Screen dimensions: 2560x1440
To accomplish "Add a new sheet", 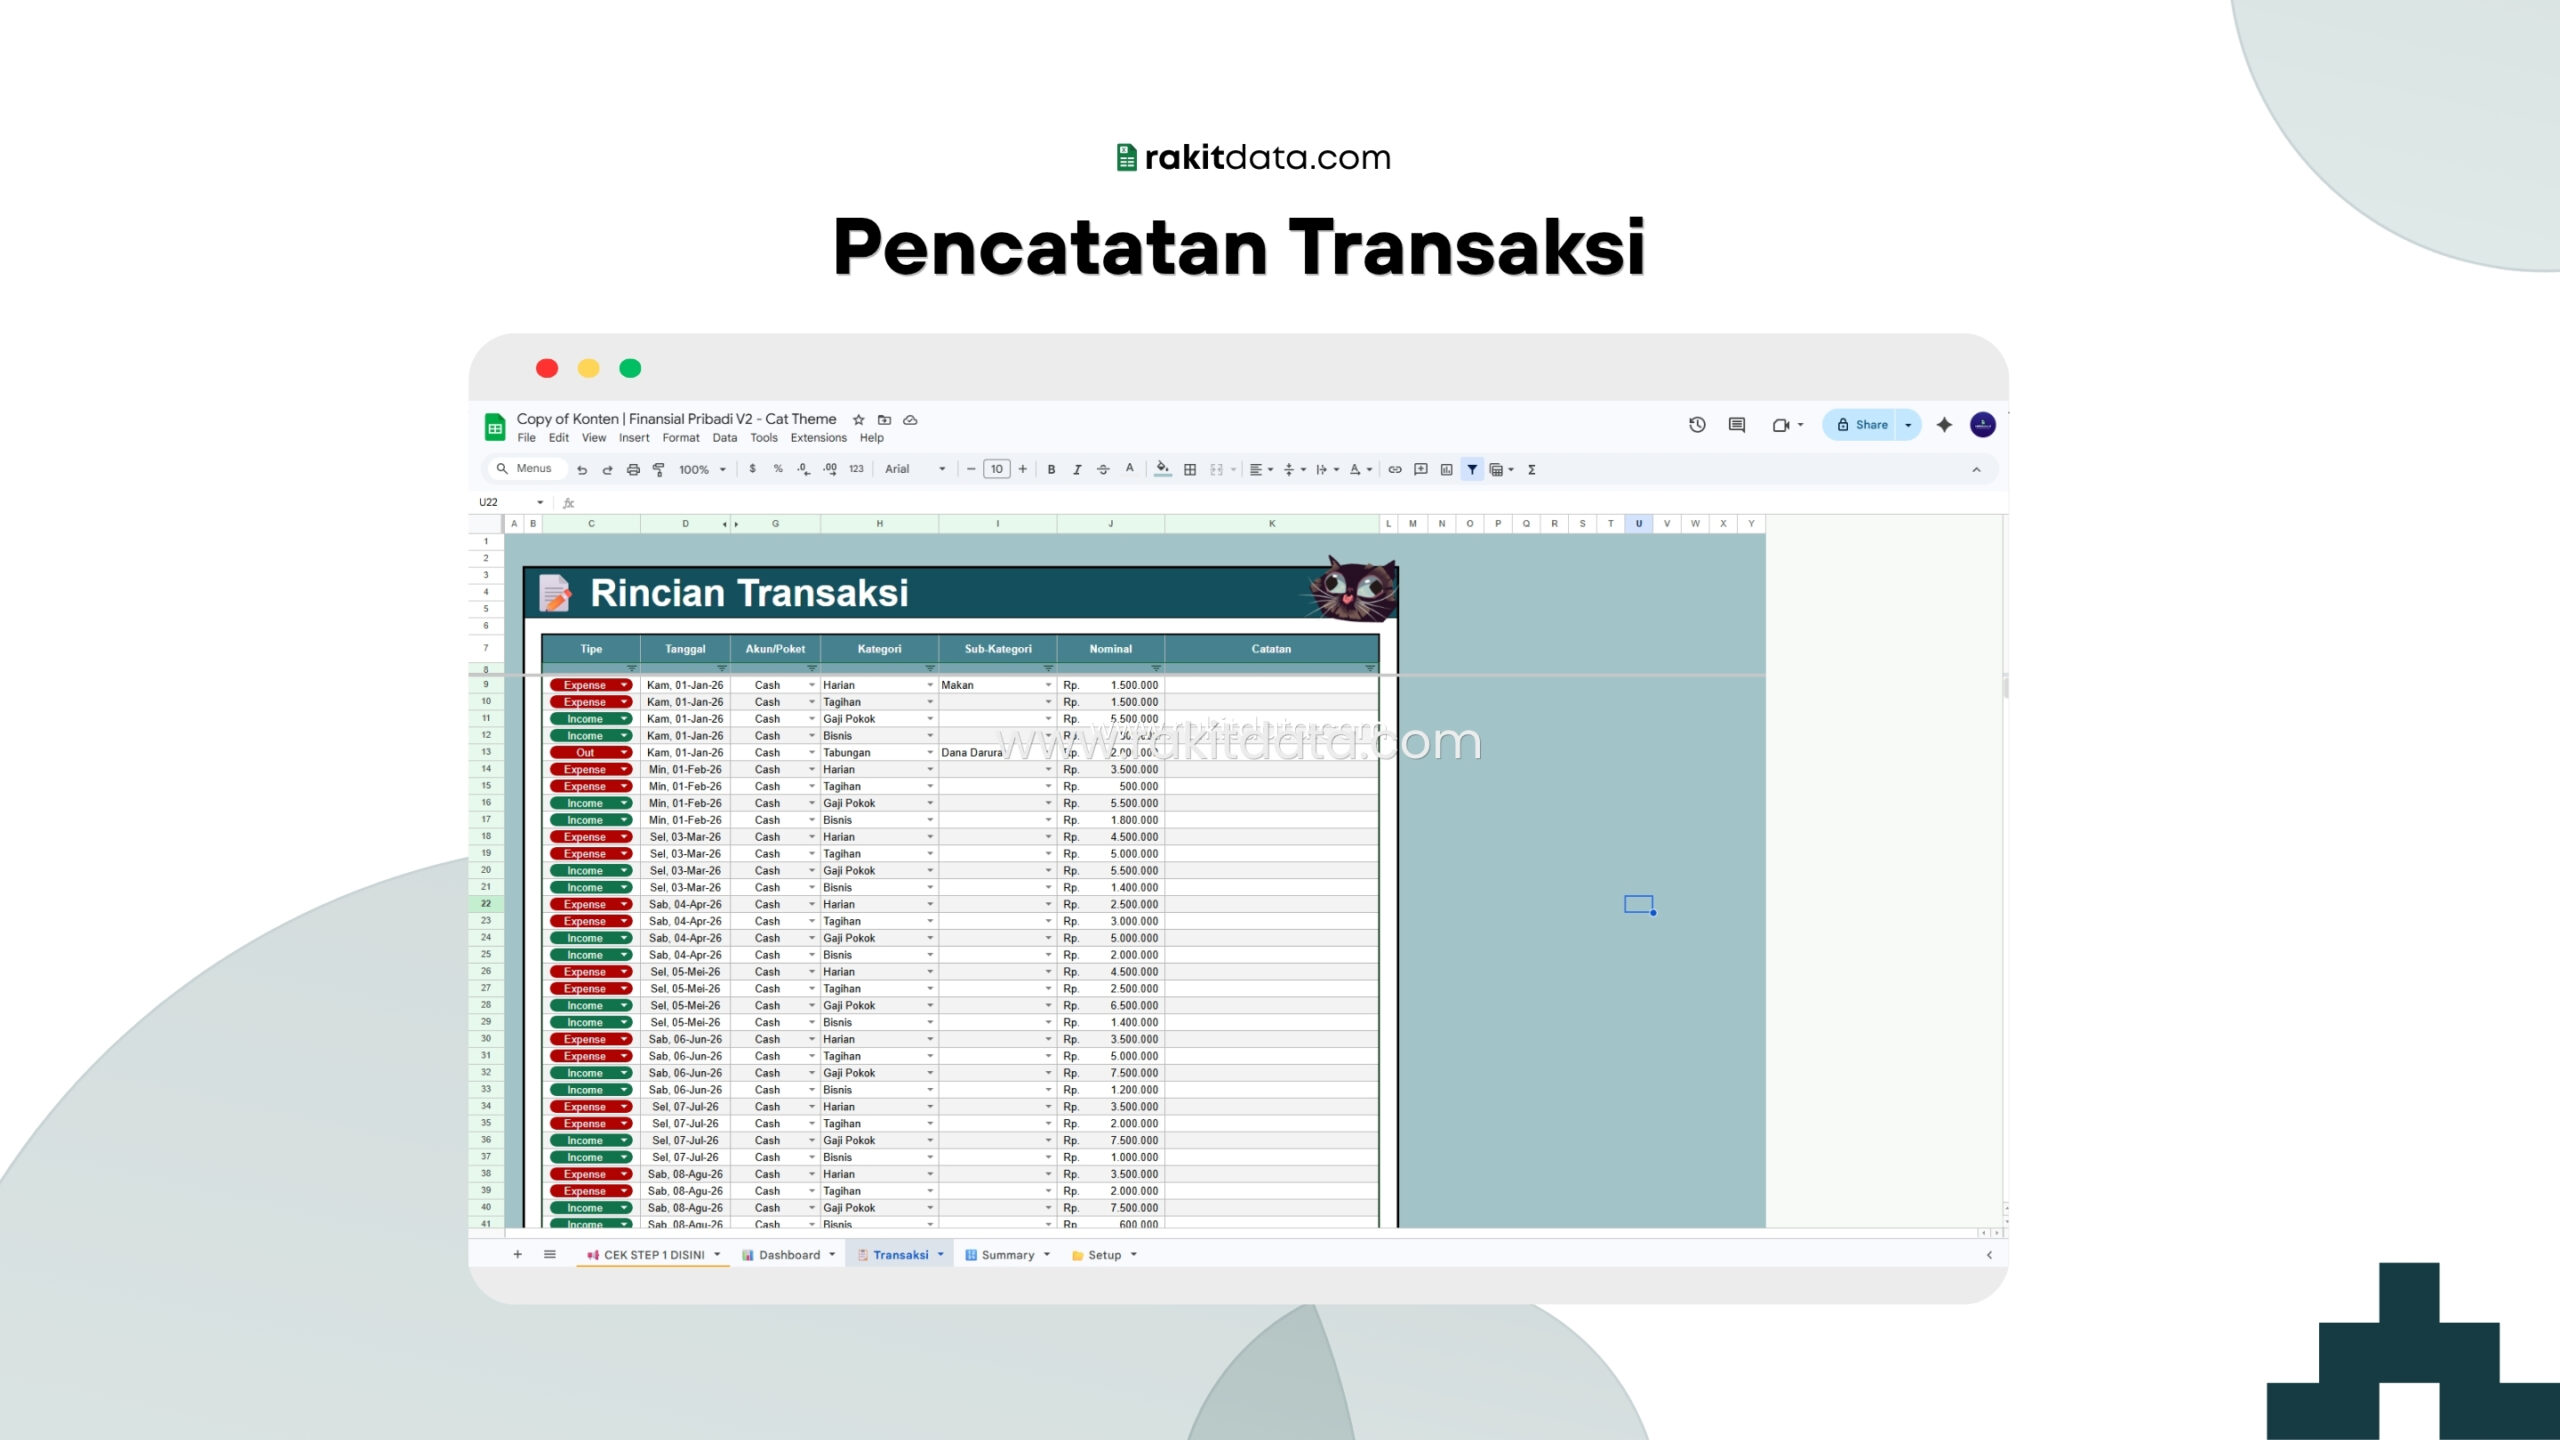I will click(x=517, y=1255).
